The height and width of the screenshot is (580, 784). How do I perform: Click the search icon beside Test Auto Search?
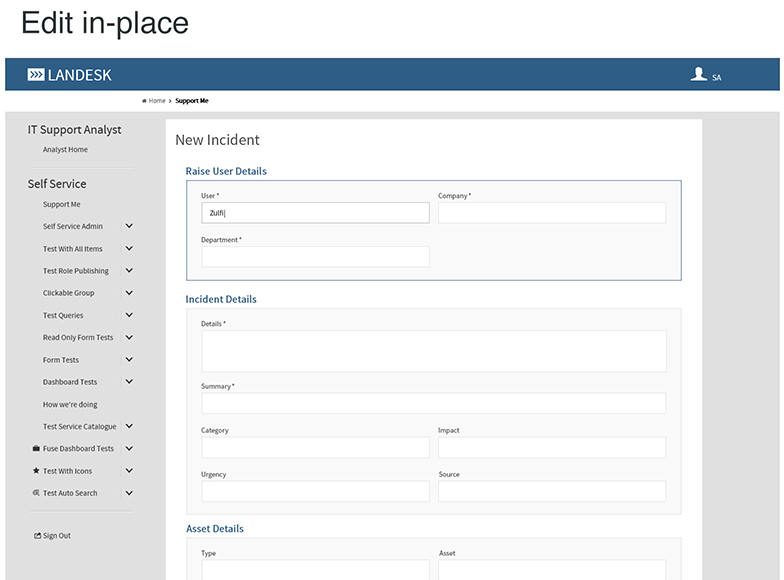click(x=36, y=493)
